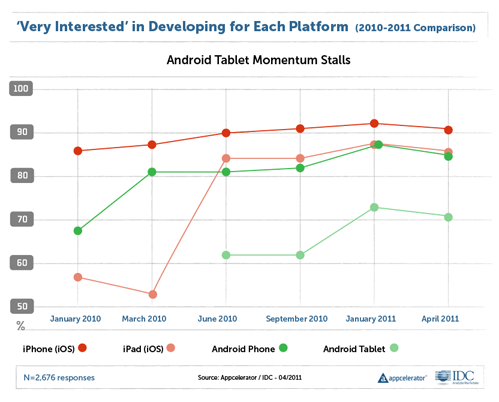Click the iPhone data point at January 2011
Screen dimensions: 499x402
[x=374, y=123]
